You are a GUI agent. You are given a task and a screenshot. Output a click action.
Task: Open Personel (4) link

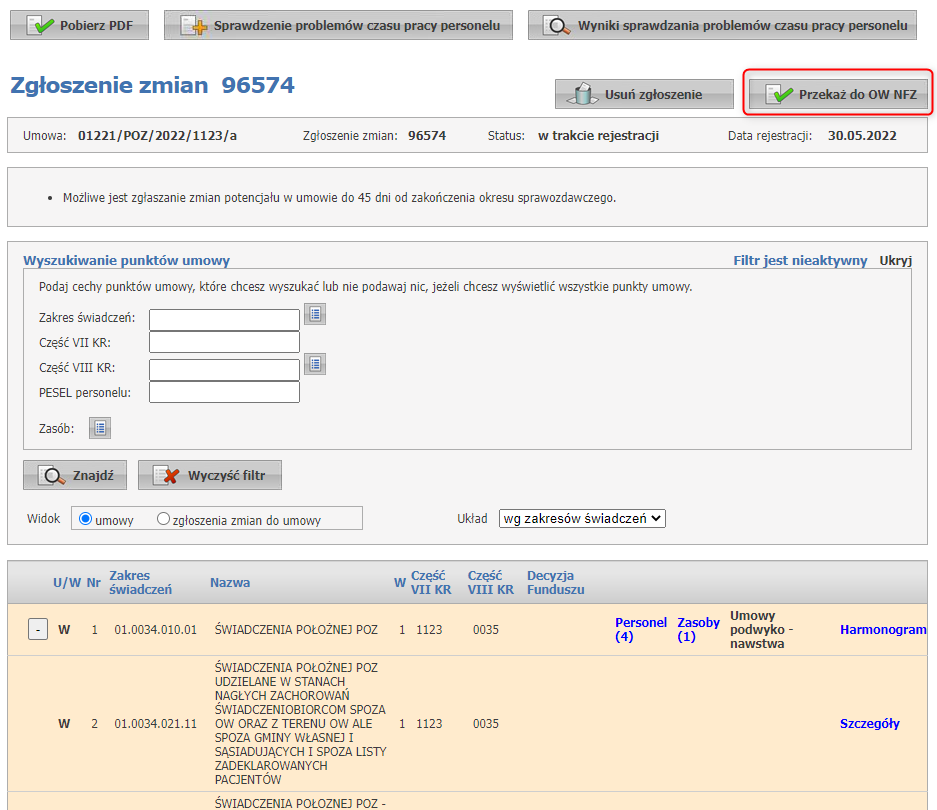(x=640, y=629)
